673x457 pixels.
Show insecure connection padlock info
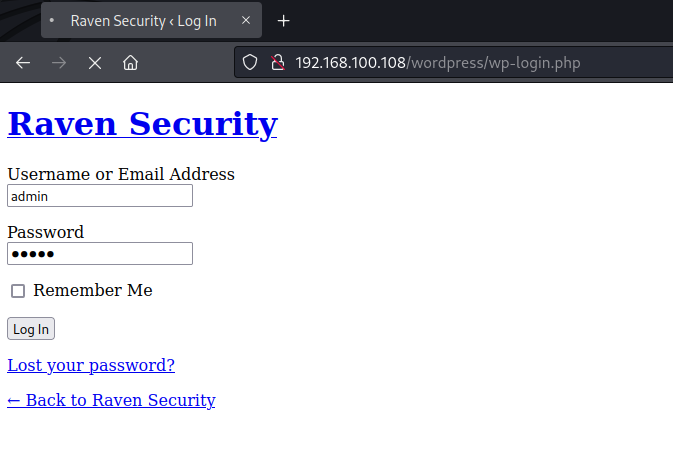pos(278,62)
